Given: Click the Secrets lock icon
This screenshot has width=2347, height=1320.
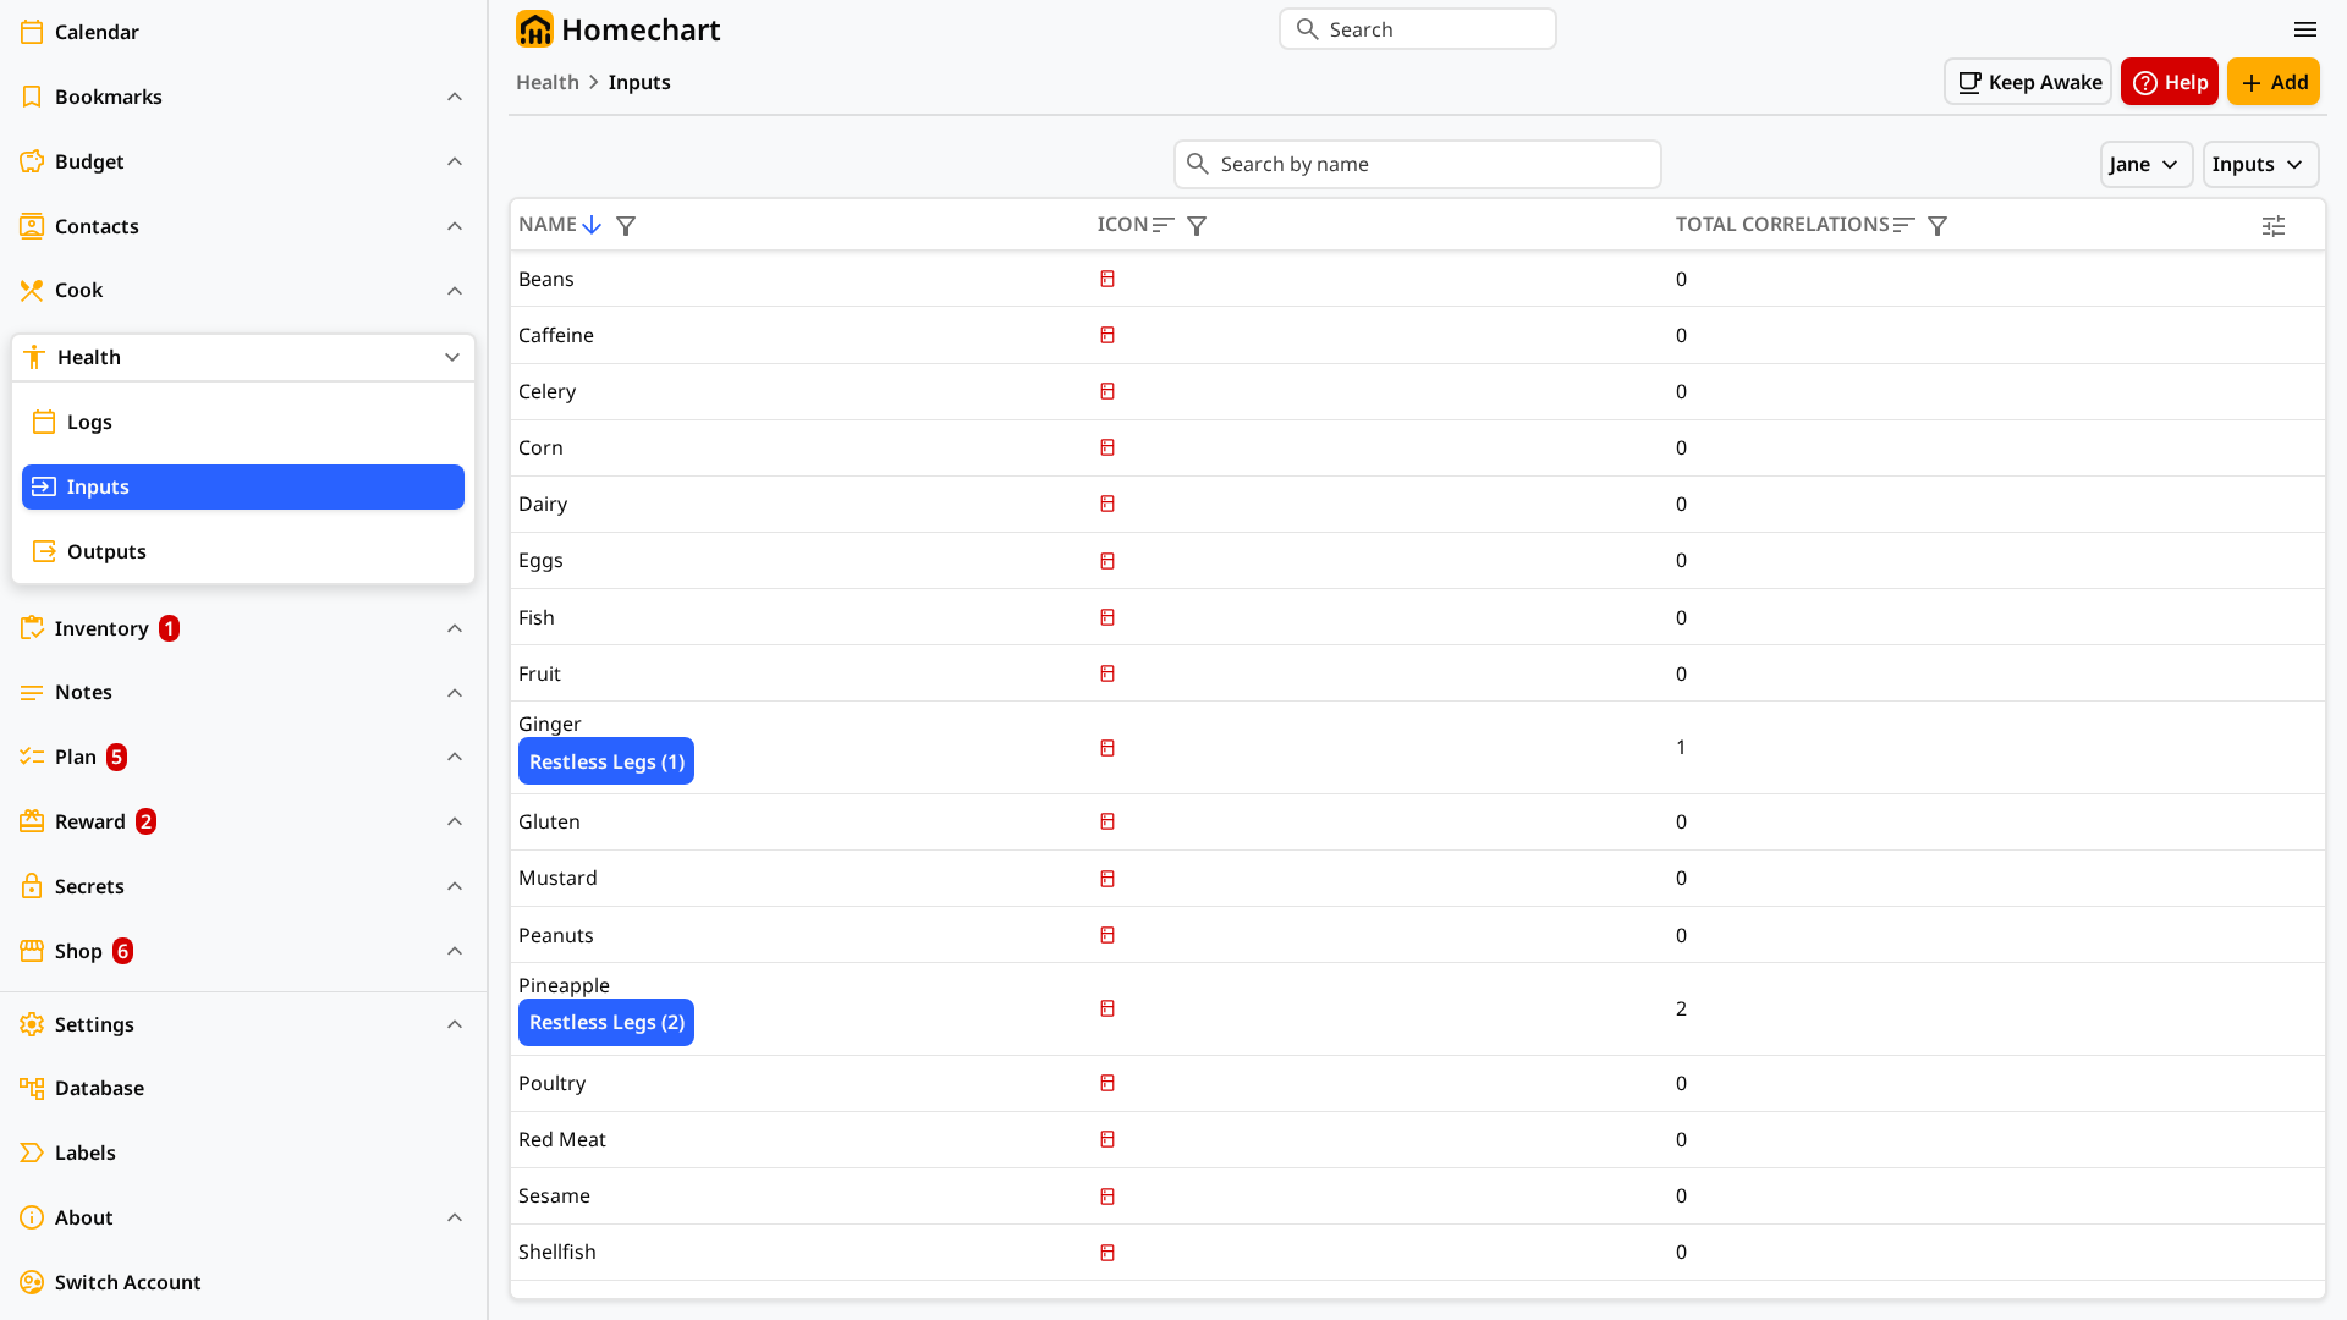Looking at the screenshot, I should [x=32, y=886].
